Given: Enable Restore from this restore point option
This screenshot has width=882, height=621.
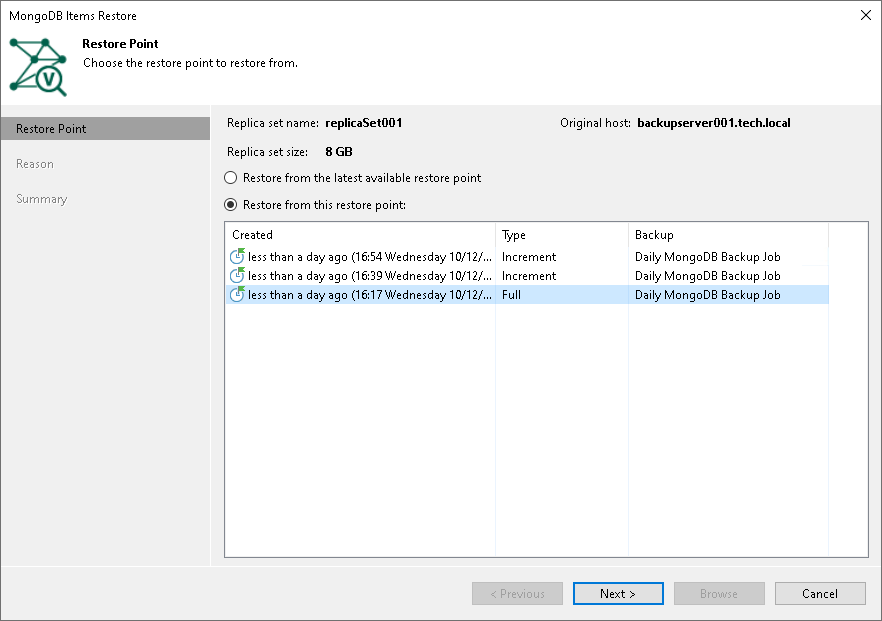Looking at the screenshot, I should (231, 205).
